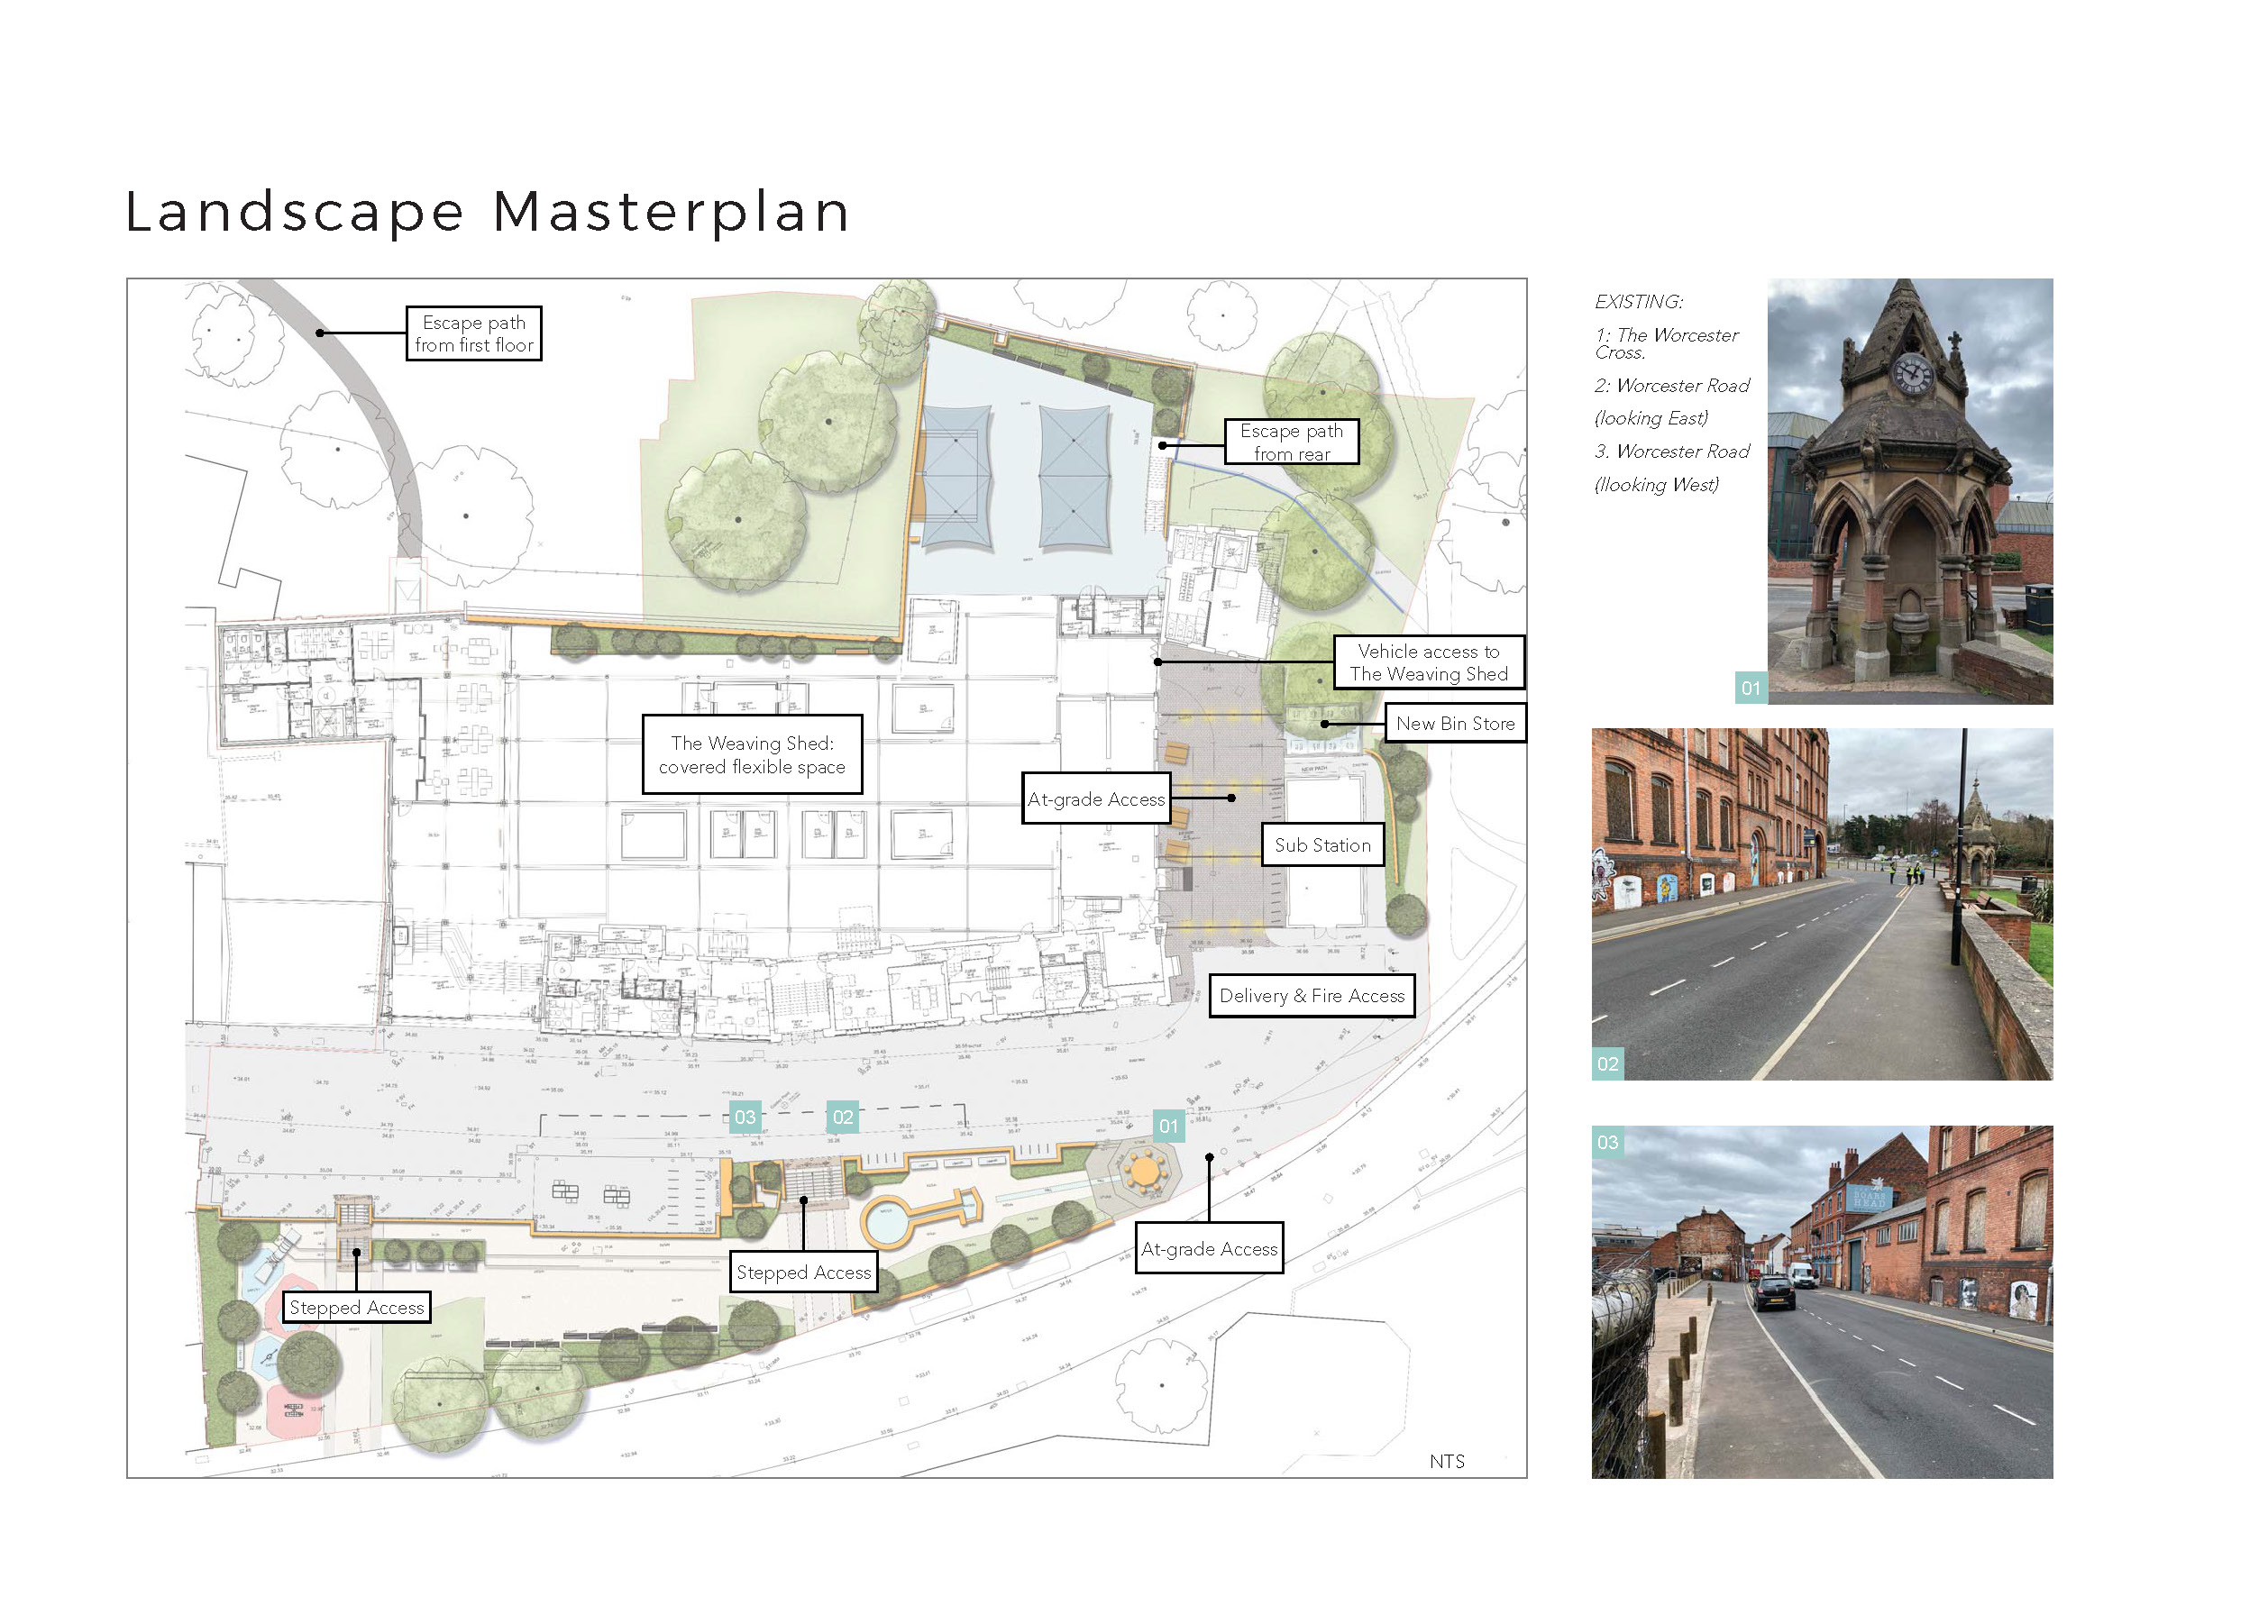Viewport: 2268px width, 1624px height.
Task: Click the 'Vehicle access to The Weaving Shed' label
Action: click(x=1429, y=662)
